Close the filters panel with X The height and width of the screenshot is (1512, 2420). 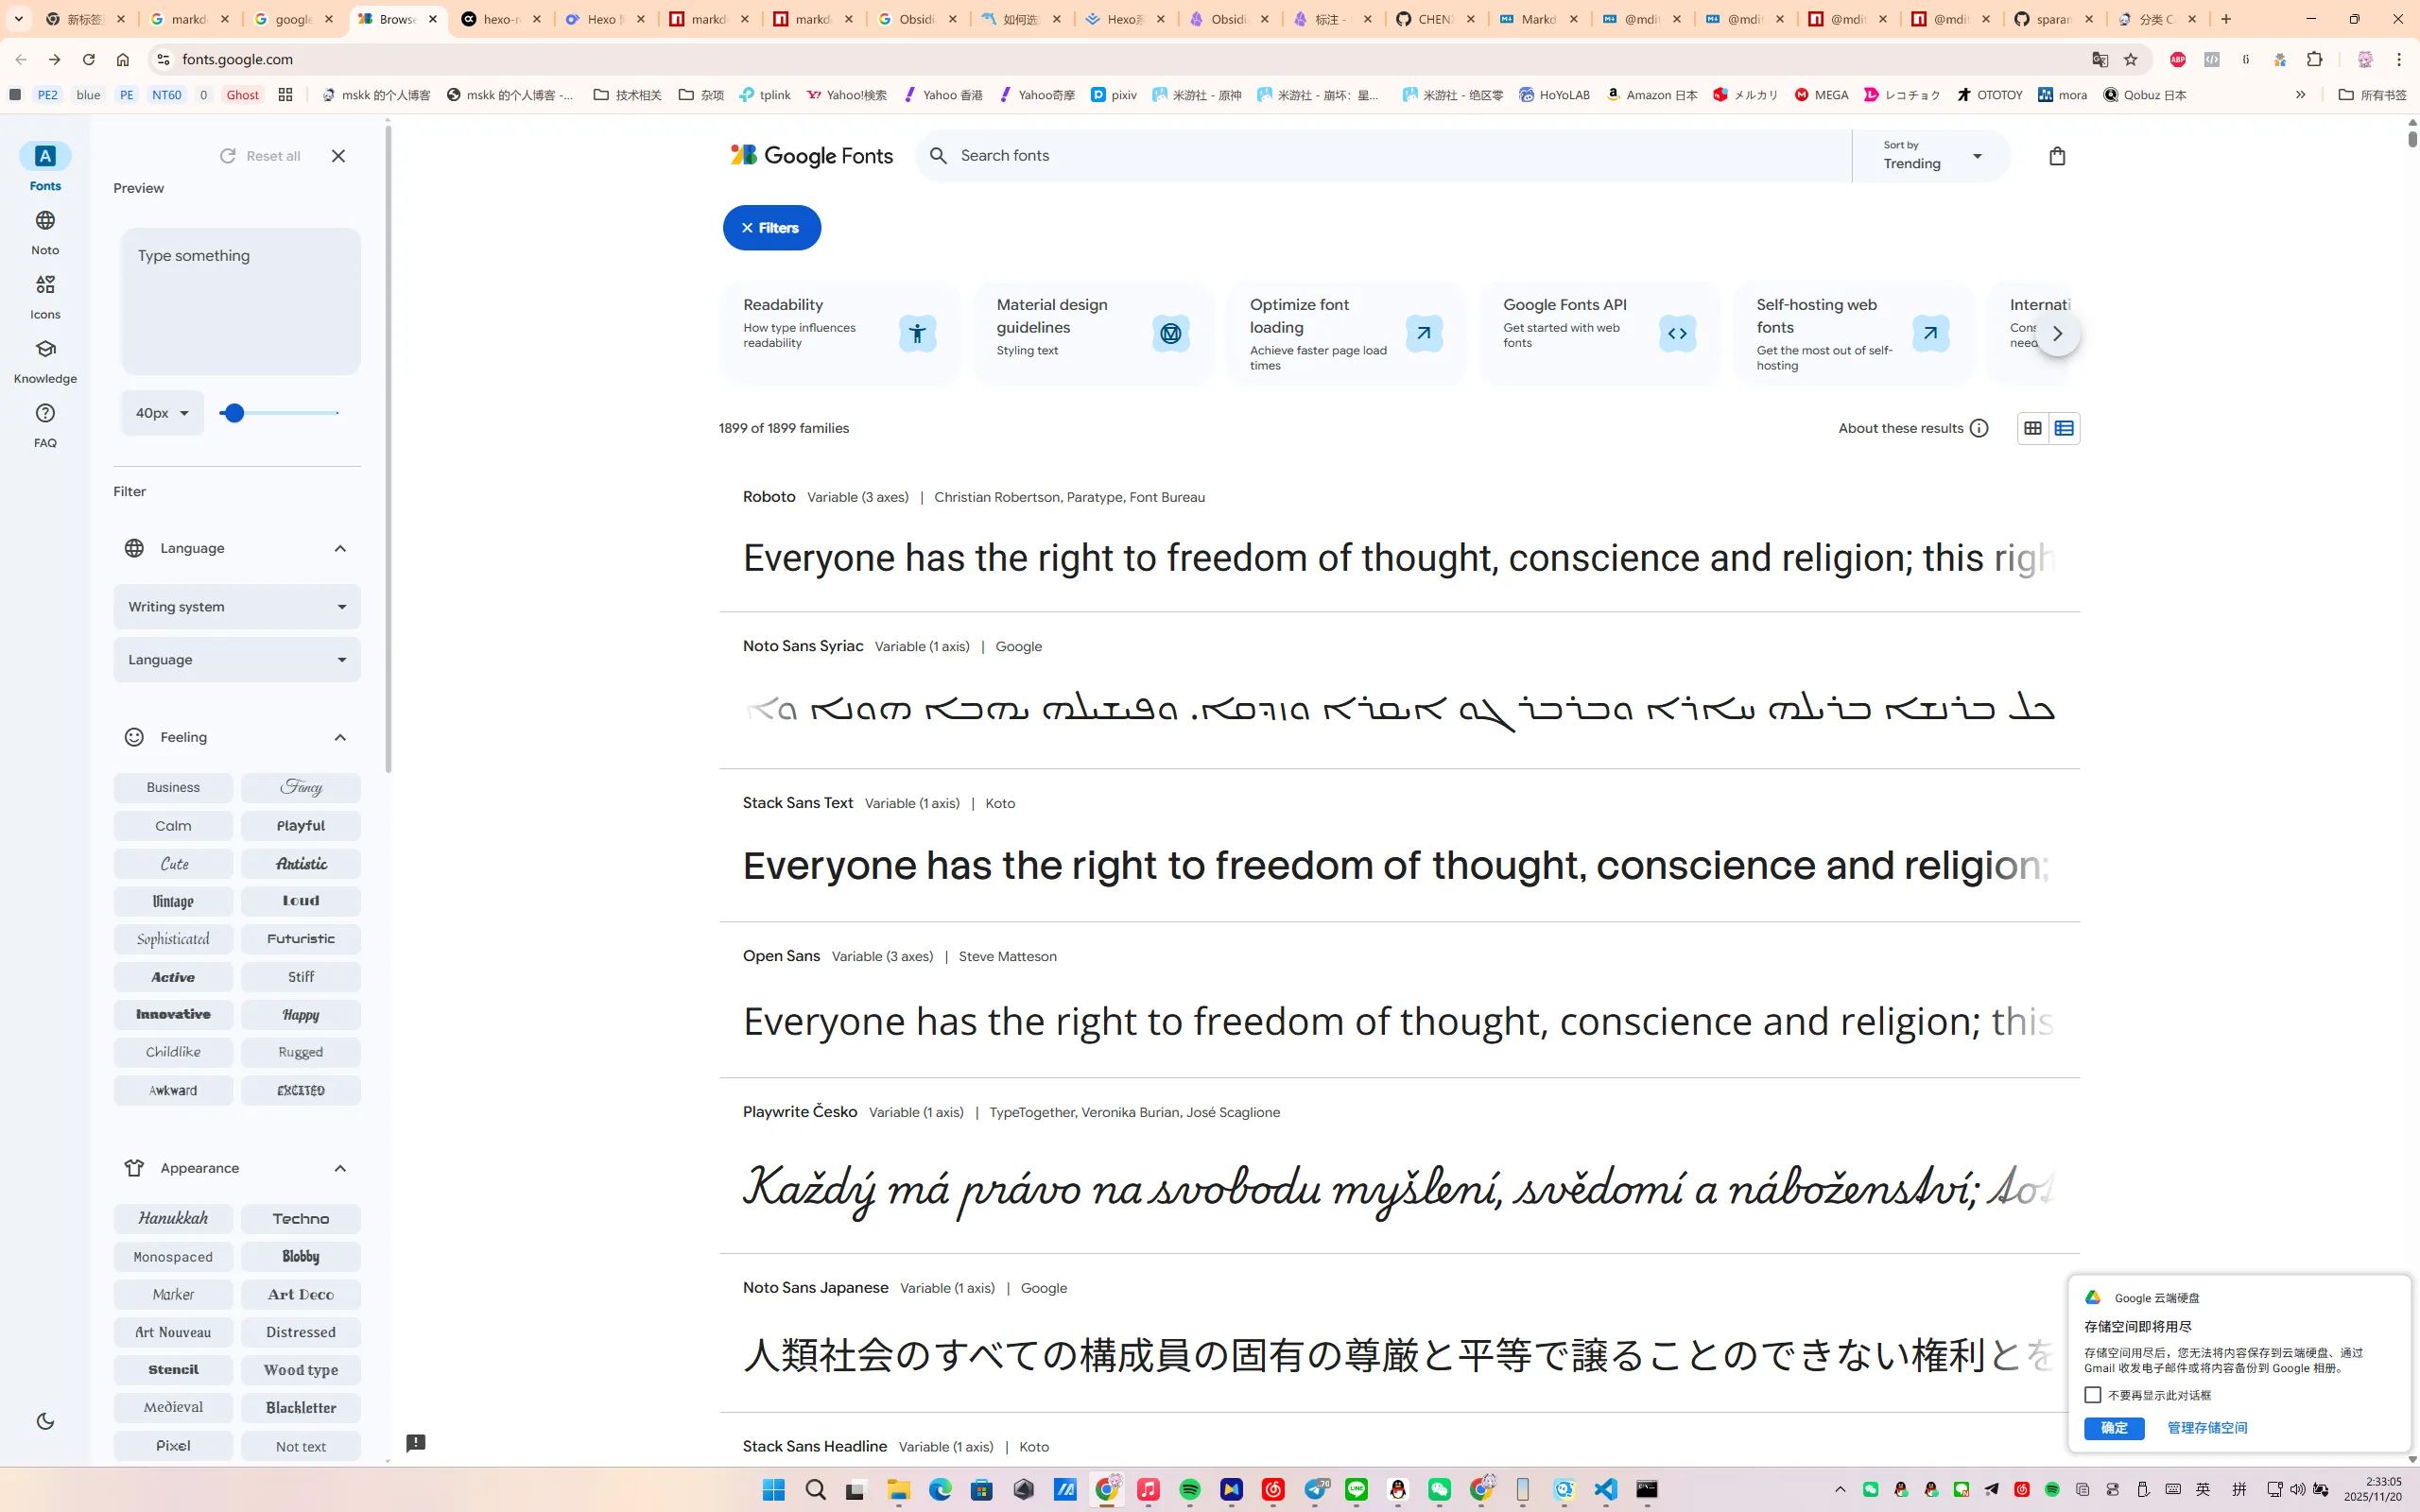(338, 156)
